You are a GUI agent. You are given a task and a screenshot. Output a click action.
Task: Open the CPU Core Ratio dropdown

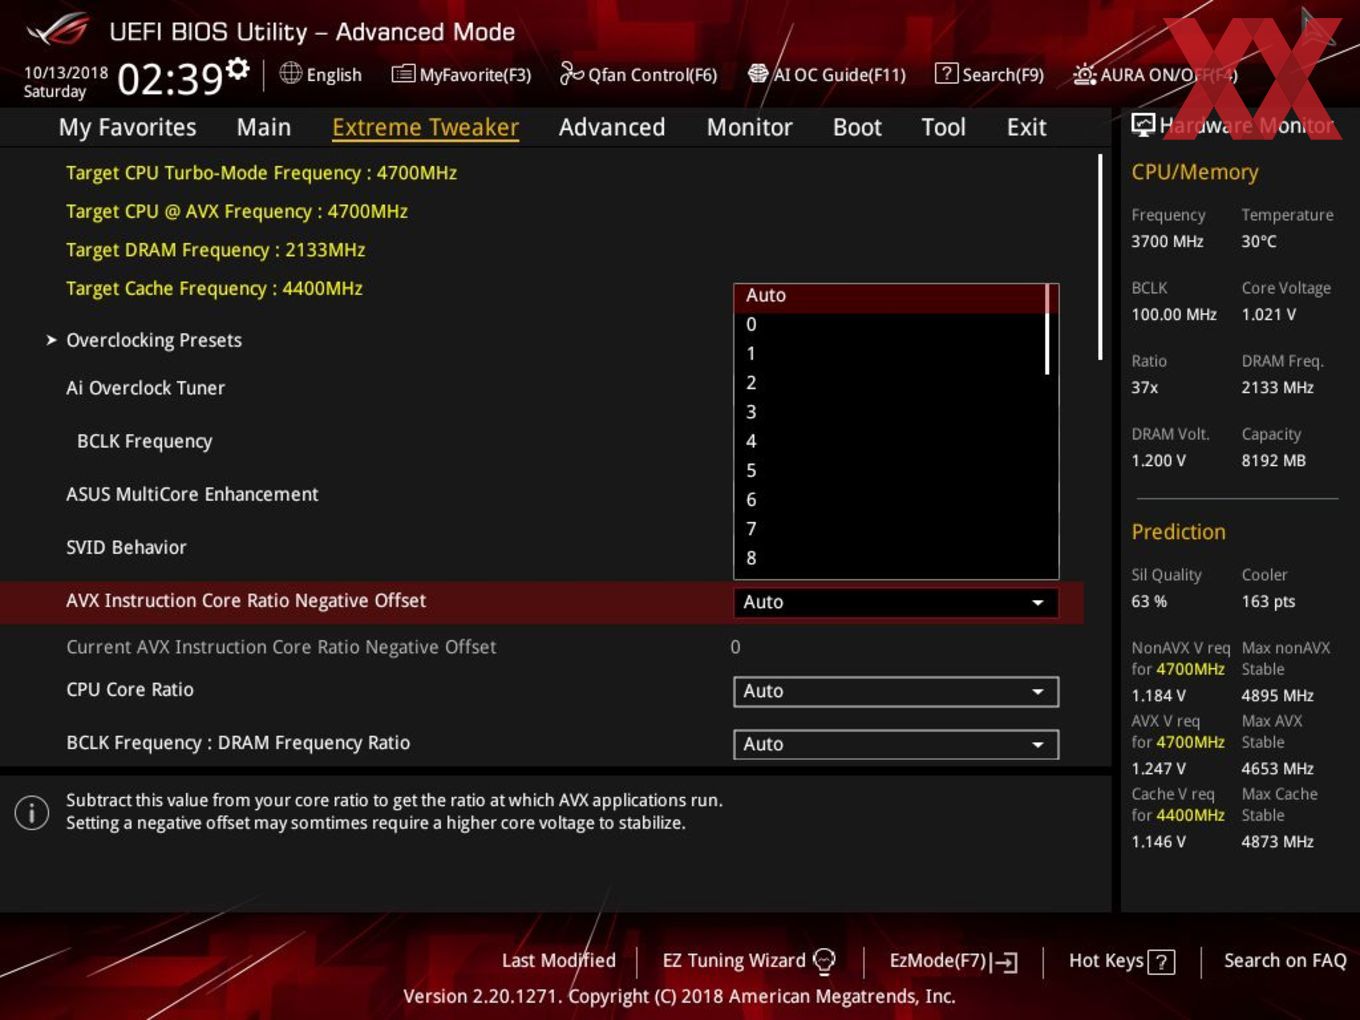(896, 691)
